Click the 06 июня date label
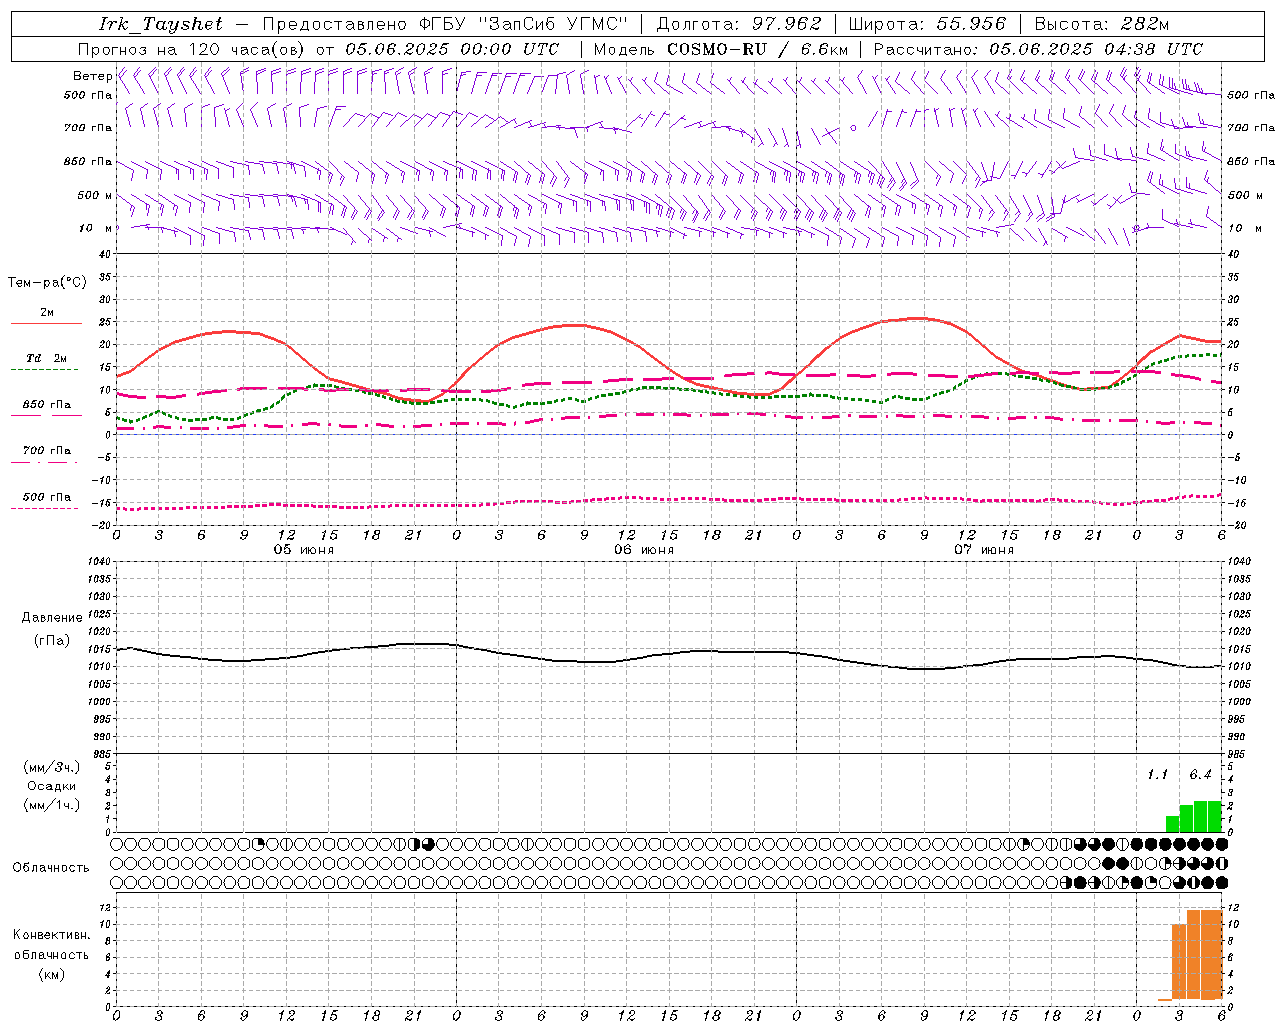 tap(644, 550)
